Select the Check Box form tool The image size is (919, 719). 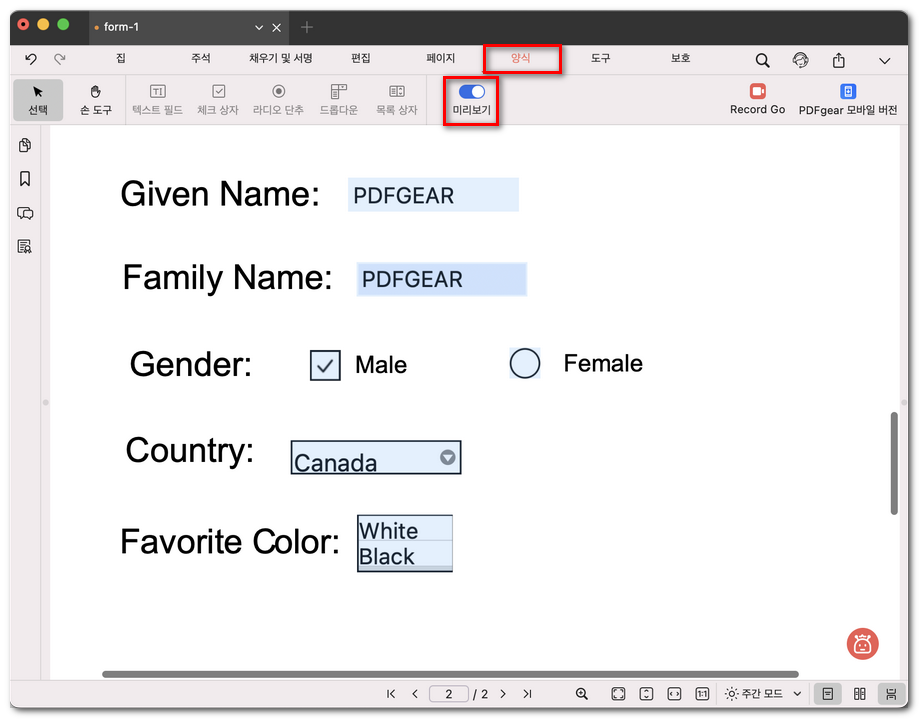[220, 99]
